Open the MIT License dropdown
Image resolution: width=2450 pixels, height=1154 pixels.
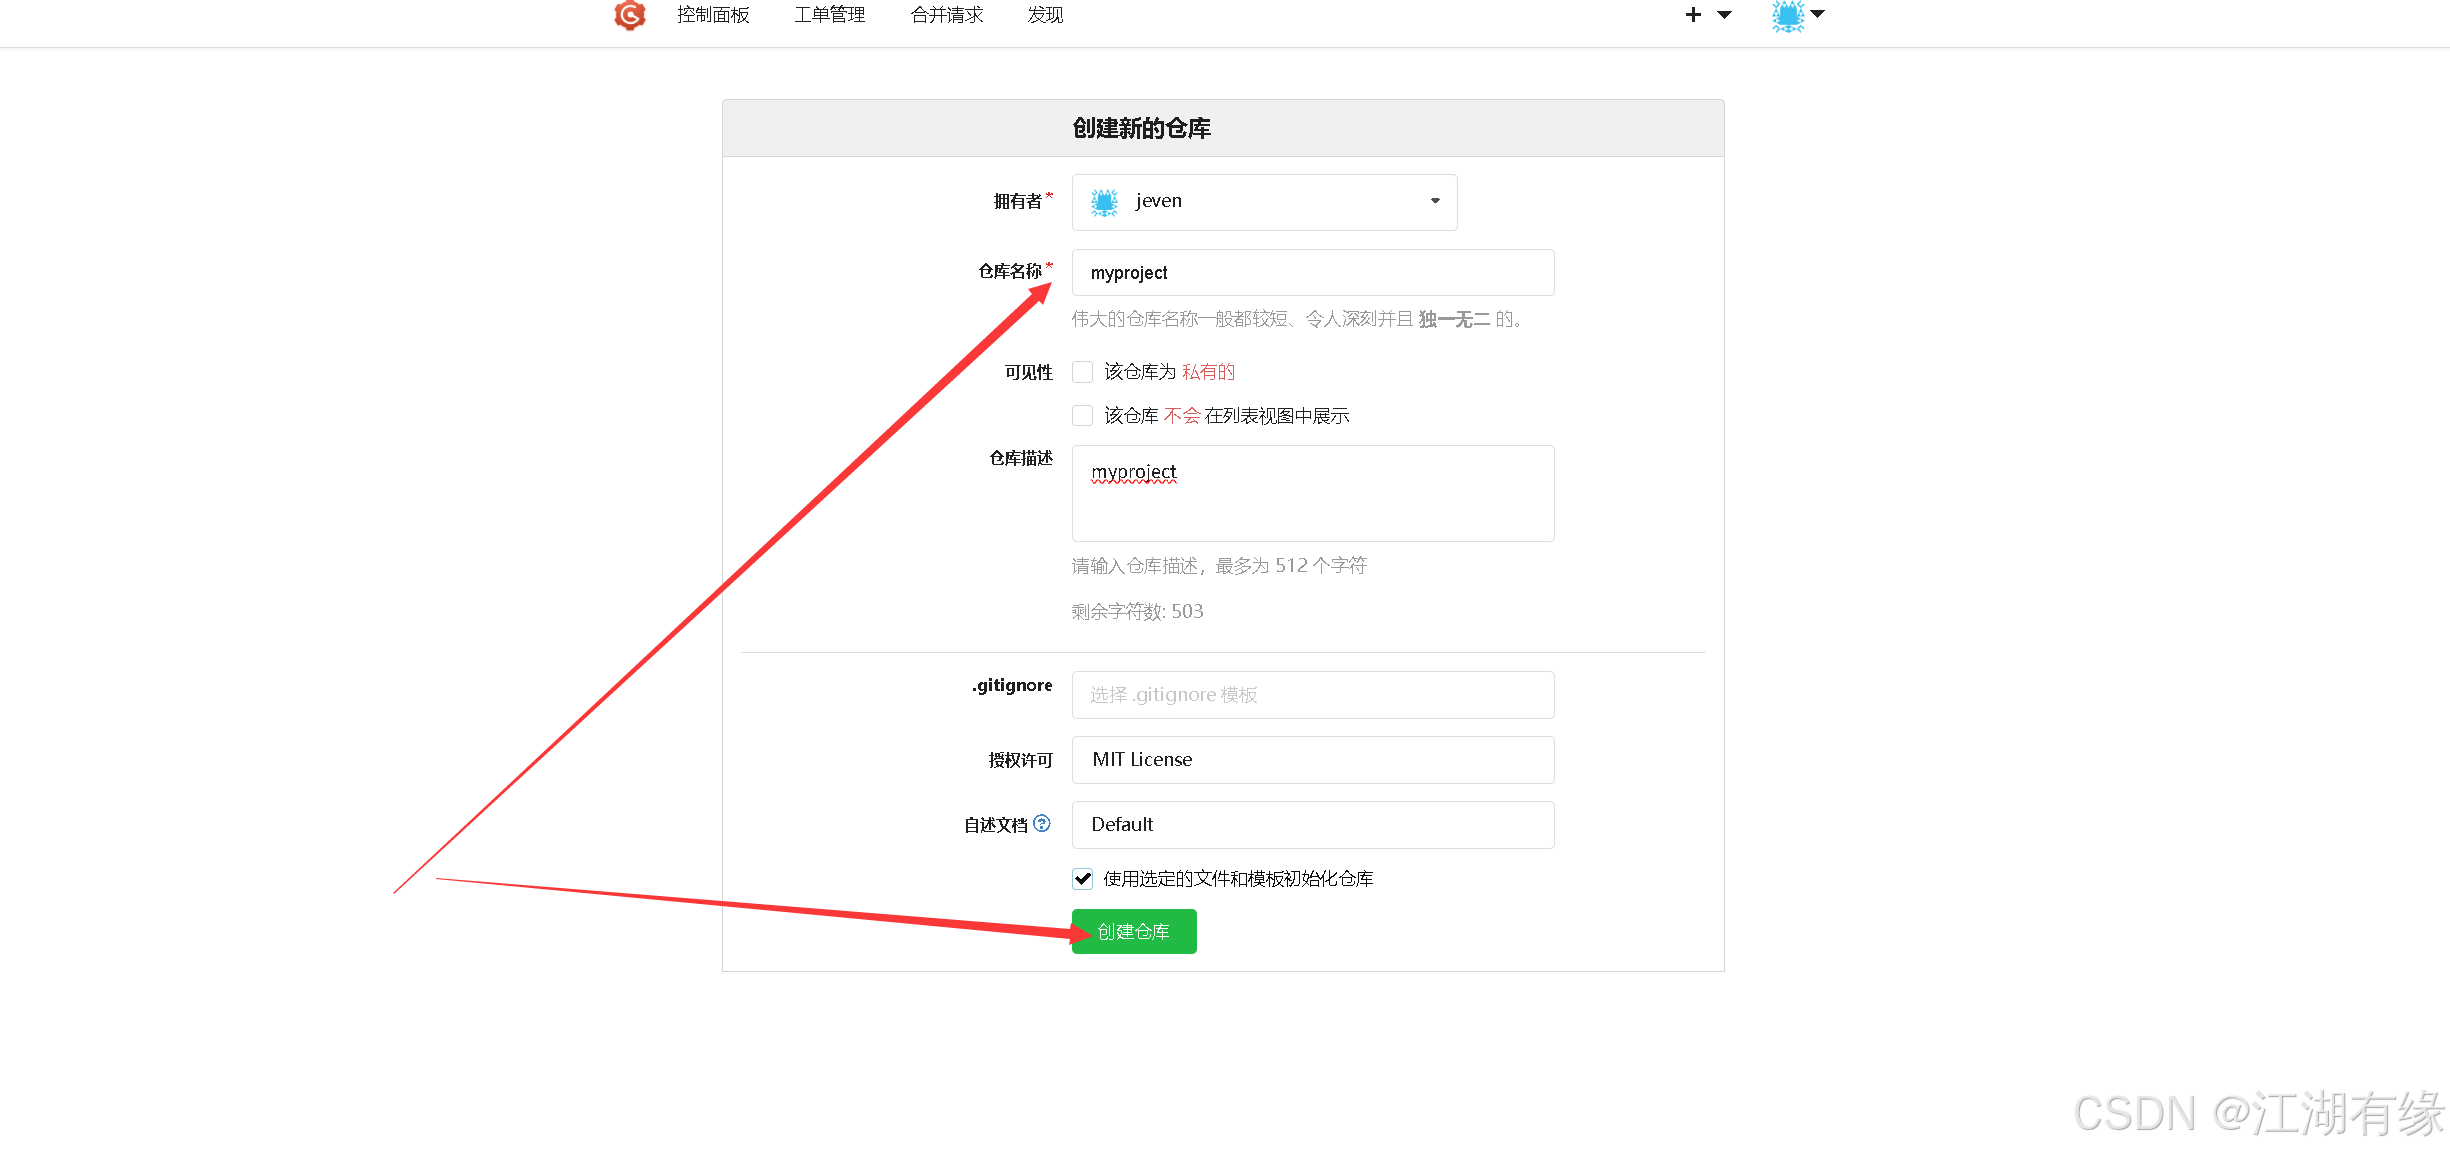(x=1312, y=760)
